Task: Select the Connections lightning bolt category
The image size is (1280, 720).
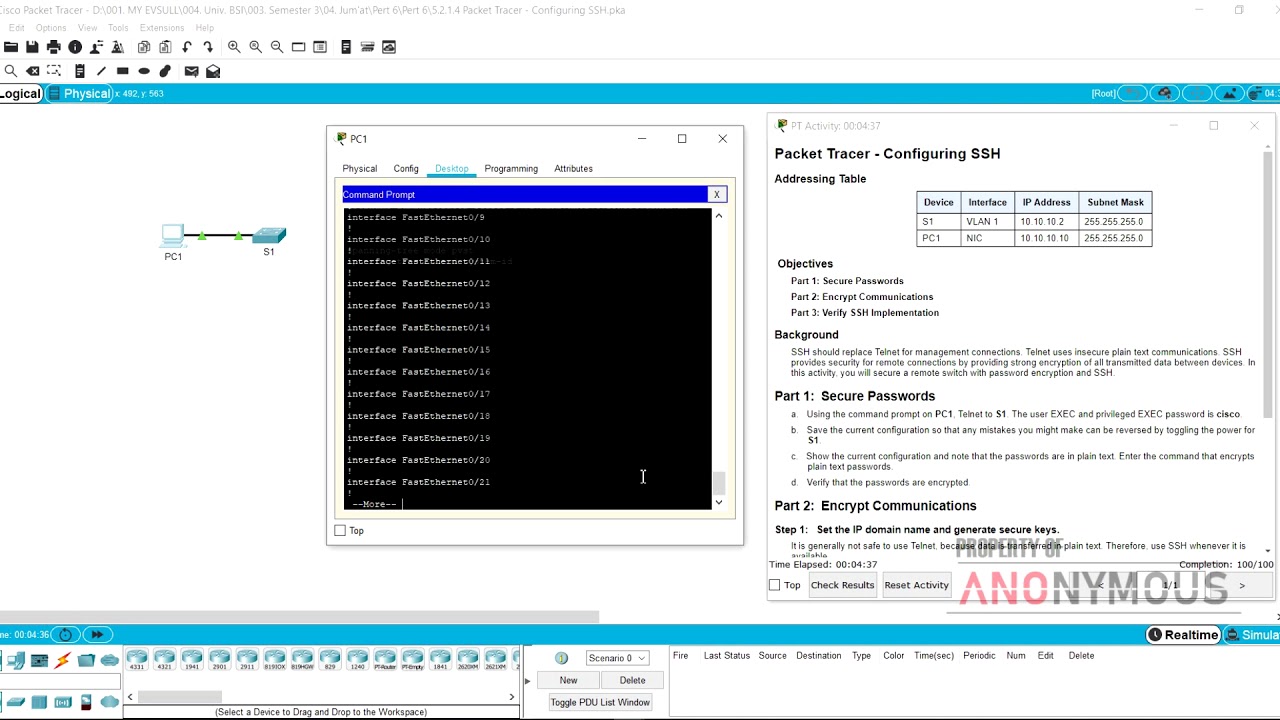Action: tap(63, 660)
